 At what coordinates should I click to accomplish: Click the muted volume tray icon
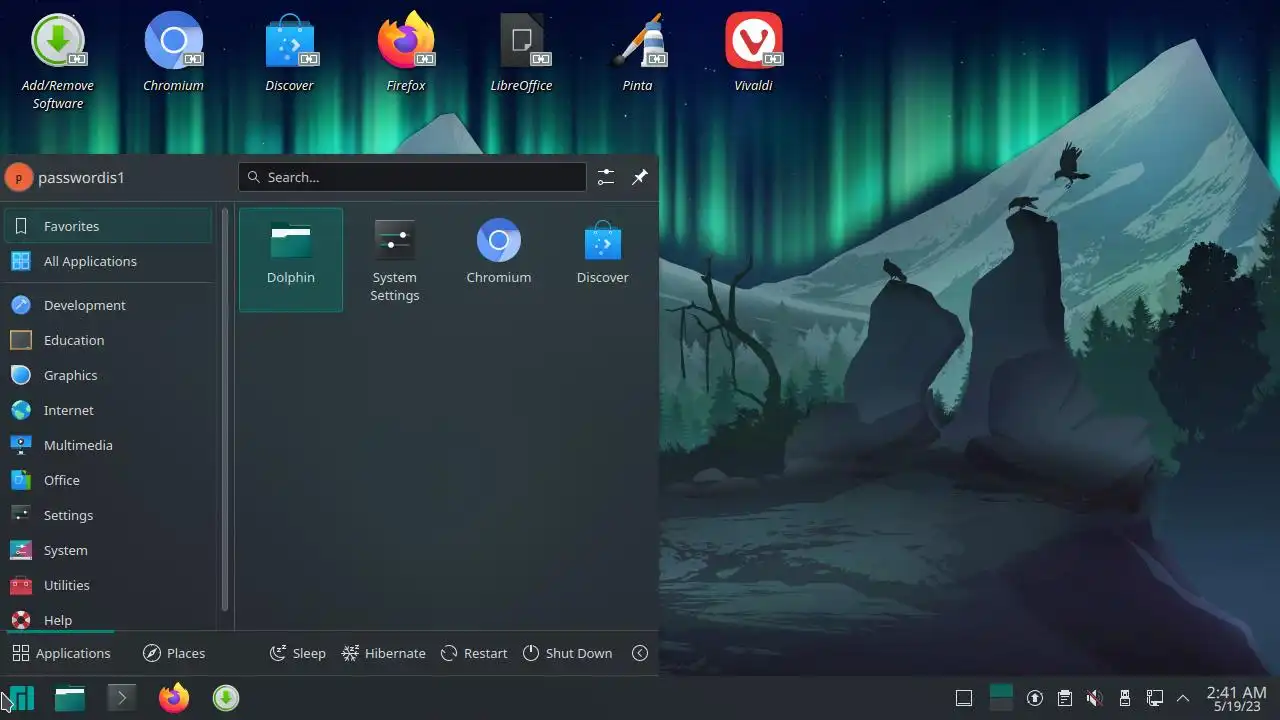pos(1095,698)
